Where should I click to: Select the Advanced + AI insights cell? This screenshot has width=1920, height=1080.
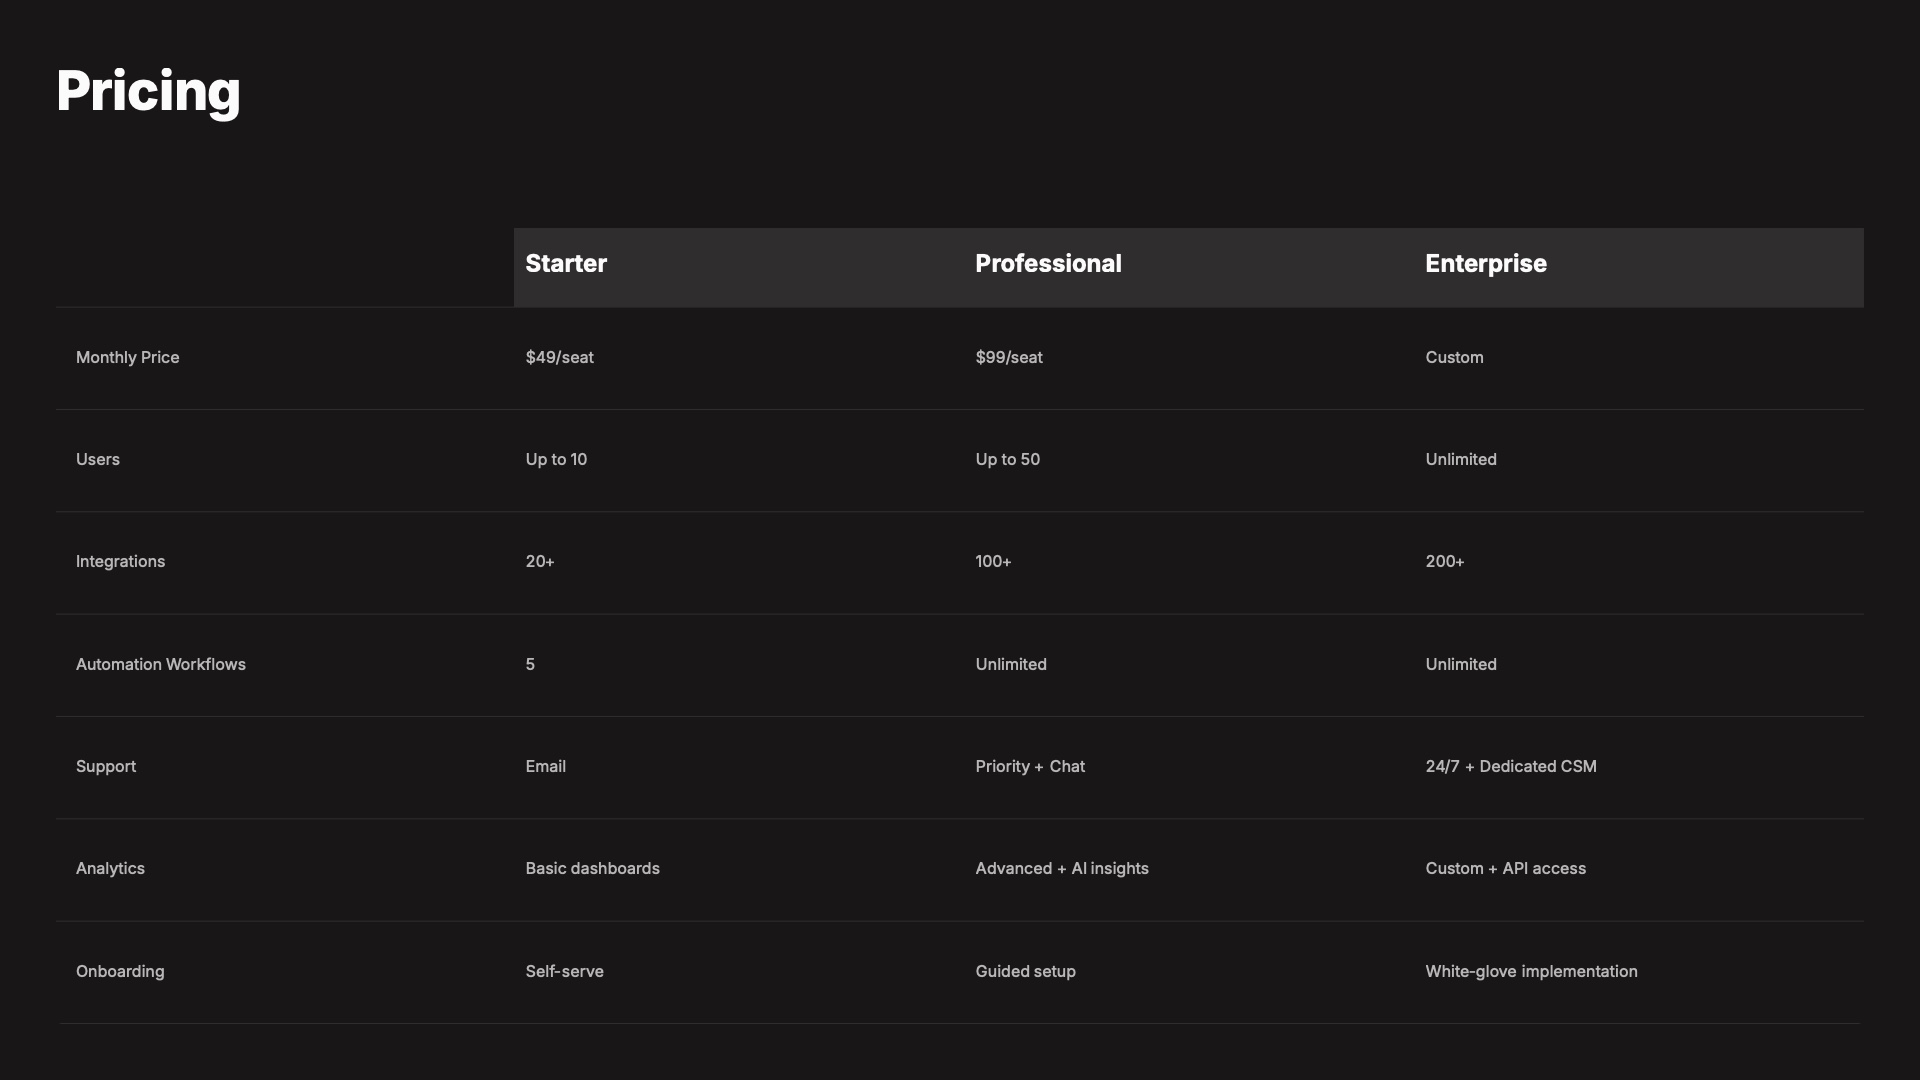pyautogui.click(x=1061, y=869)
